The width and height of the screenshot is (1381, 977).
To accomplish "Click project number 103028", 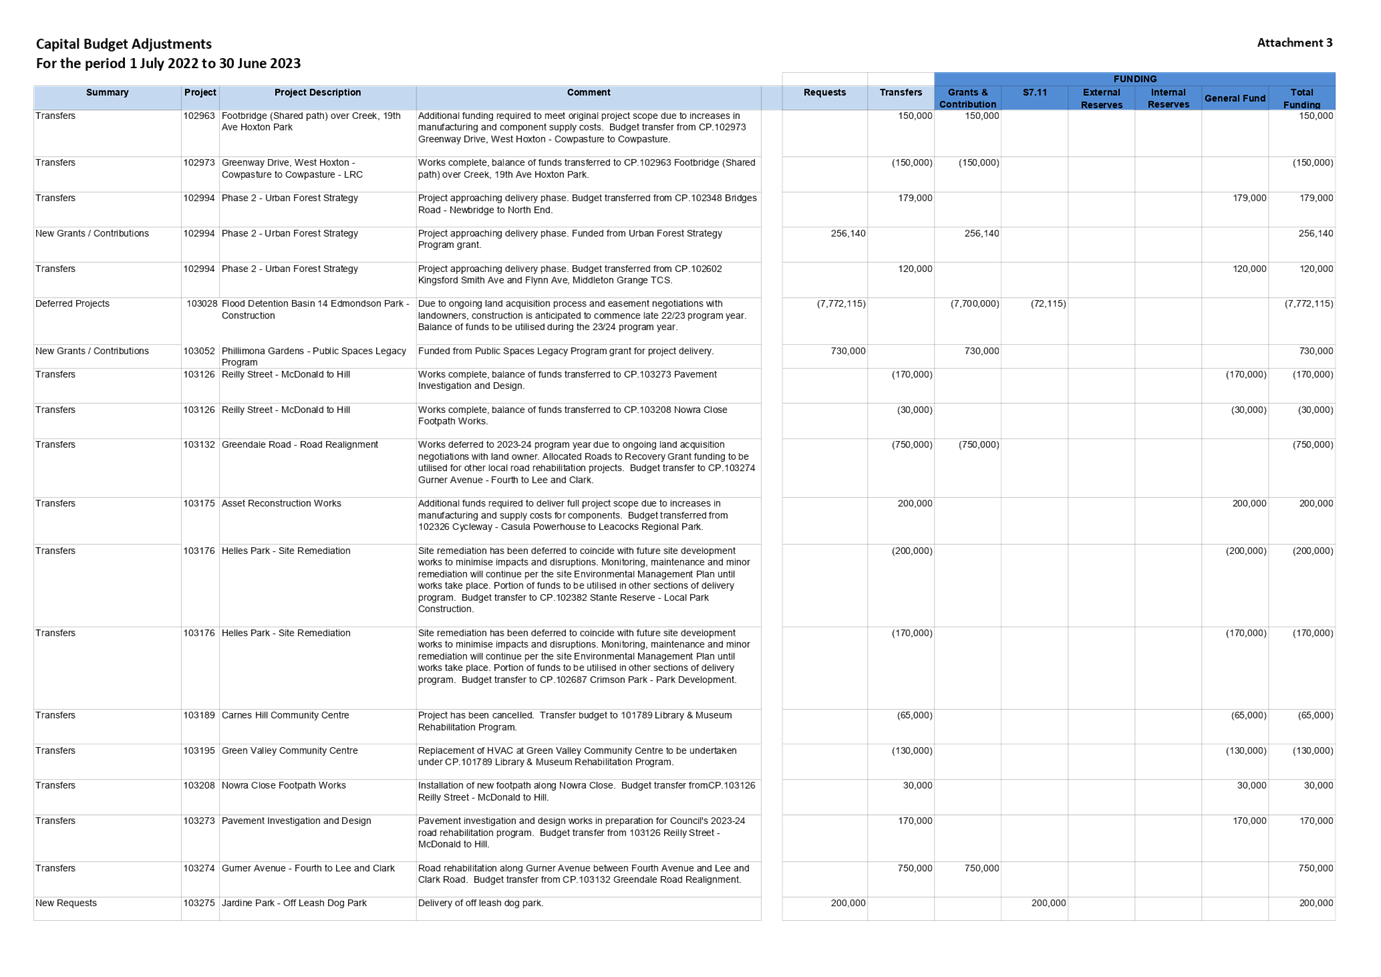I will (x=202, y=304).
